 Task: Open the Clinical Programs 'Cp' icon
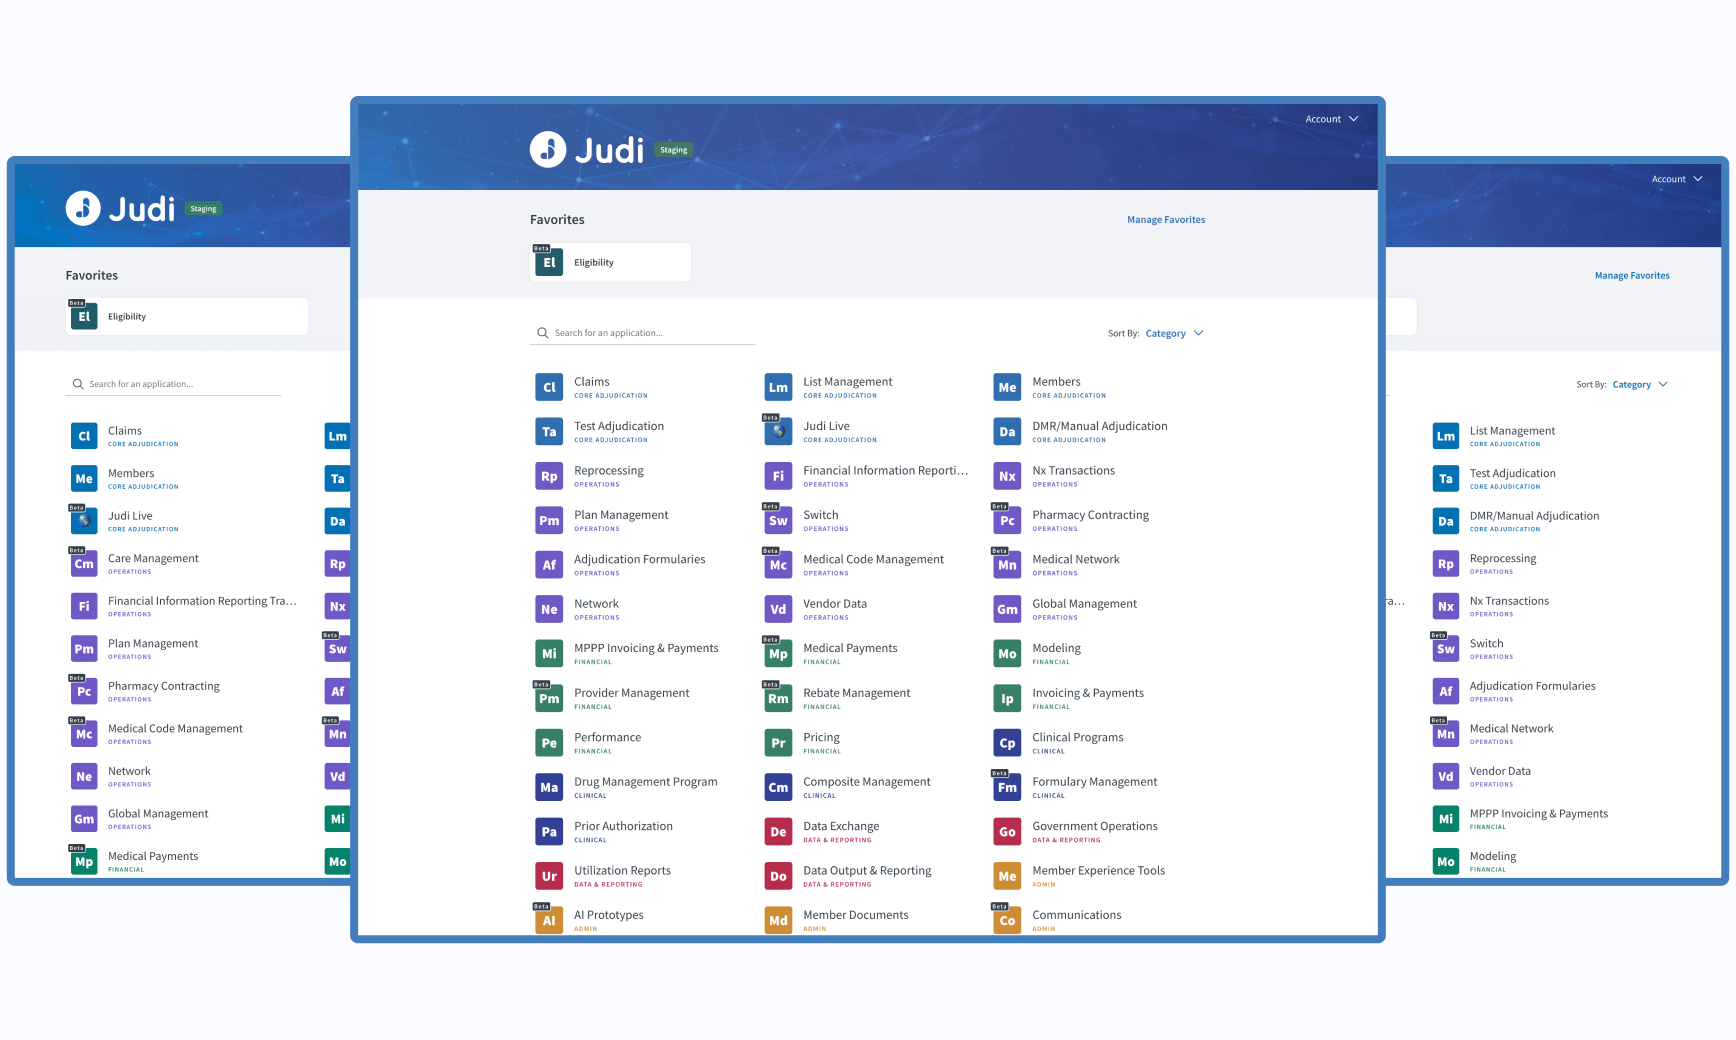[1007, 743]
